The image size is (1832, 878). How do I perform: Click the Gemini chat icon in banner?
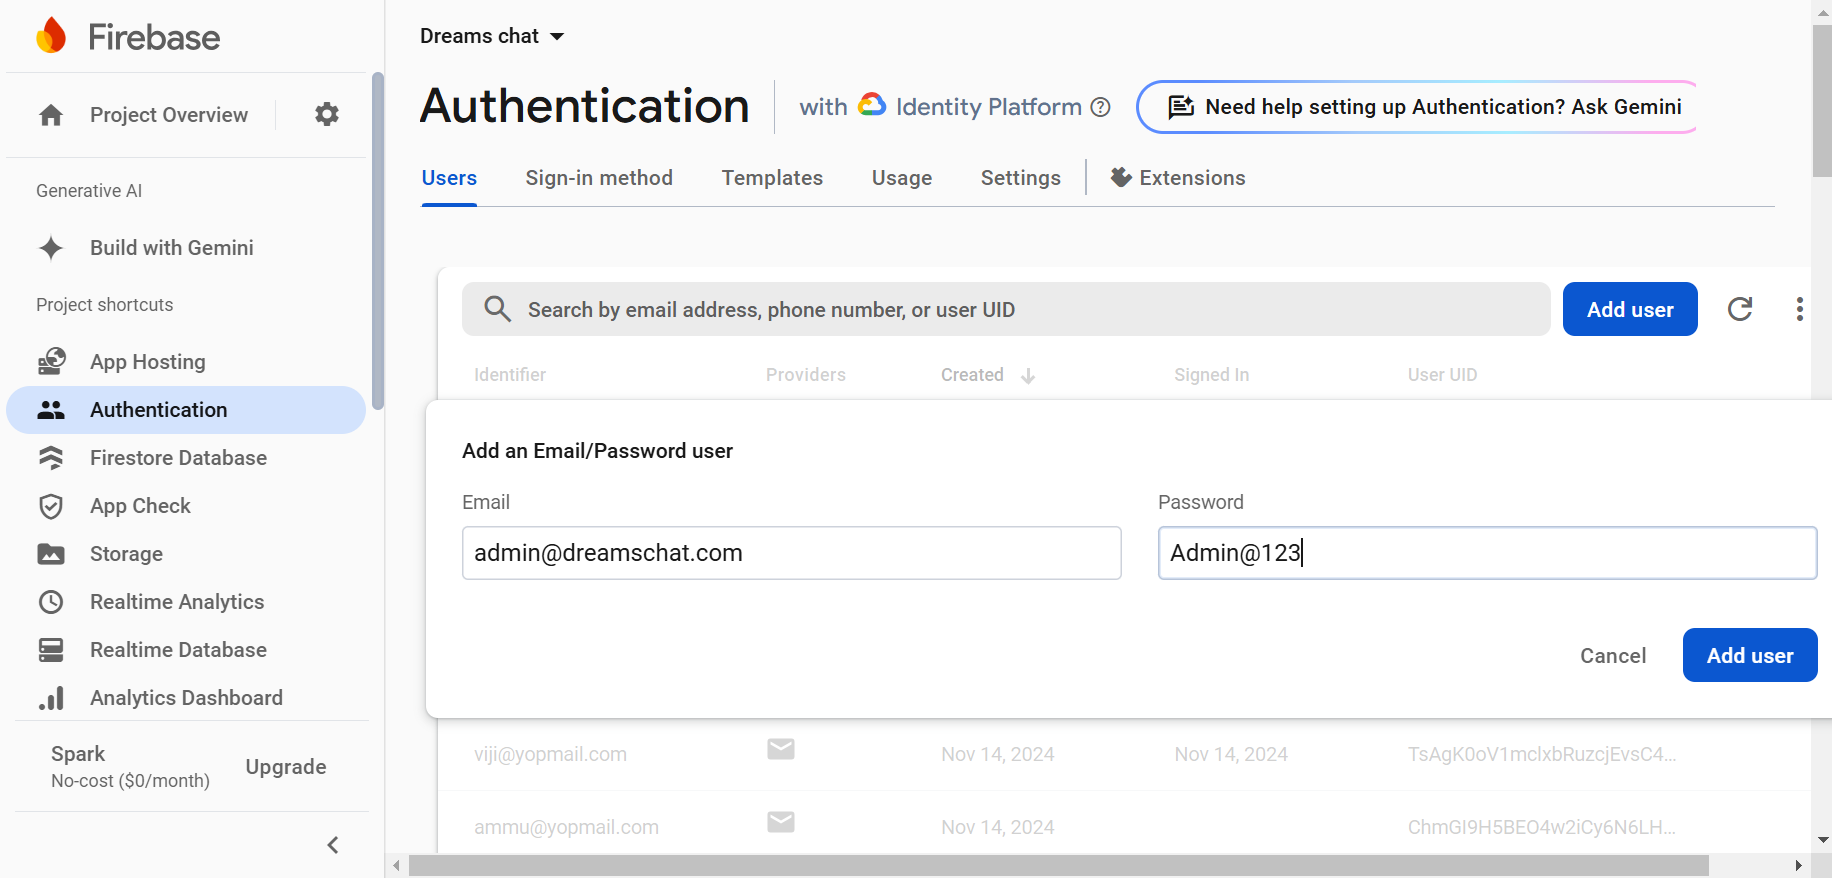(1181, 107)
